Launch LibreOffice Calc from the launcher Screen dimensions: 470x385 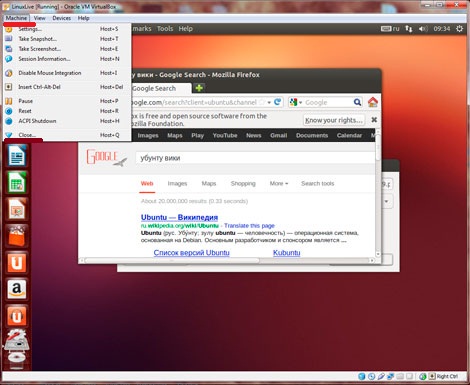tap(17, 182)
